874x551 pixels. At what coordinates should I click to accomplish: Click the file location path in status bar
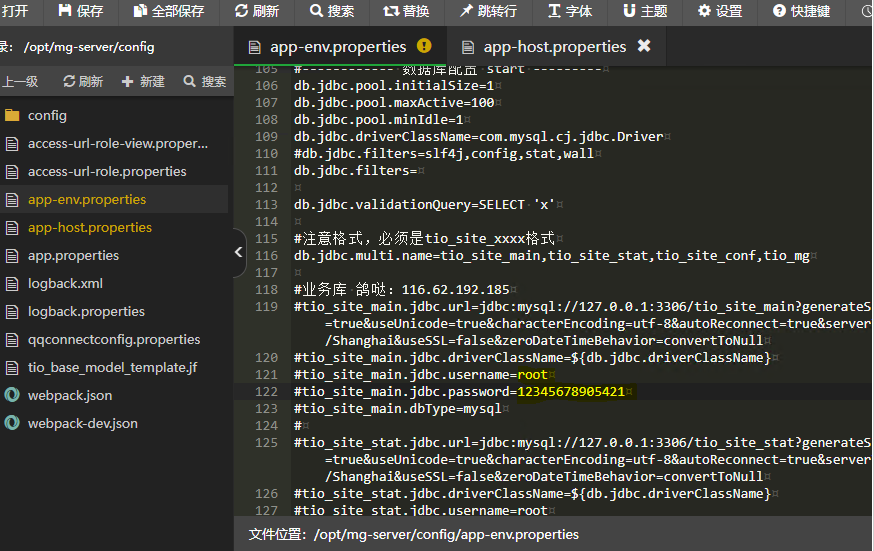tap(446, 534)
